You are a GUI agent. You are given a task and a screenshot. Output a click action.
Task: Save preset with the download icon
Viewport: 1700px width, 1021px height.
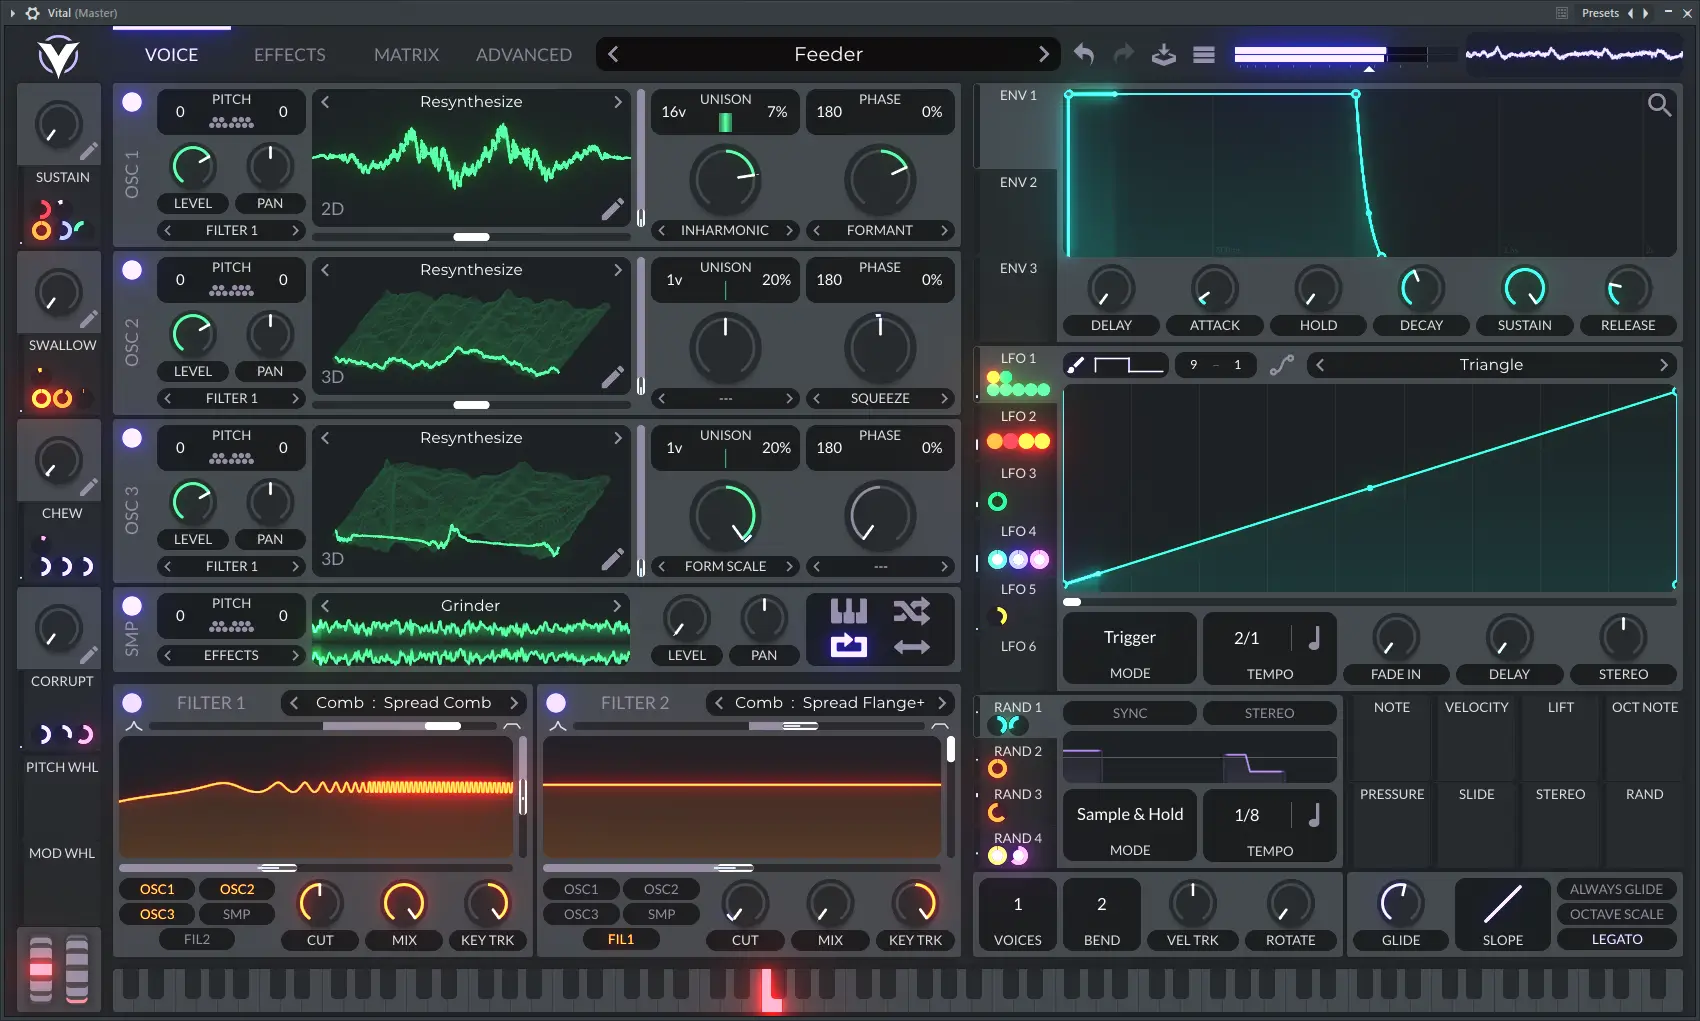[x=1164, y=54]
